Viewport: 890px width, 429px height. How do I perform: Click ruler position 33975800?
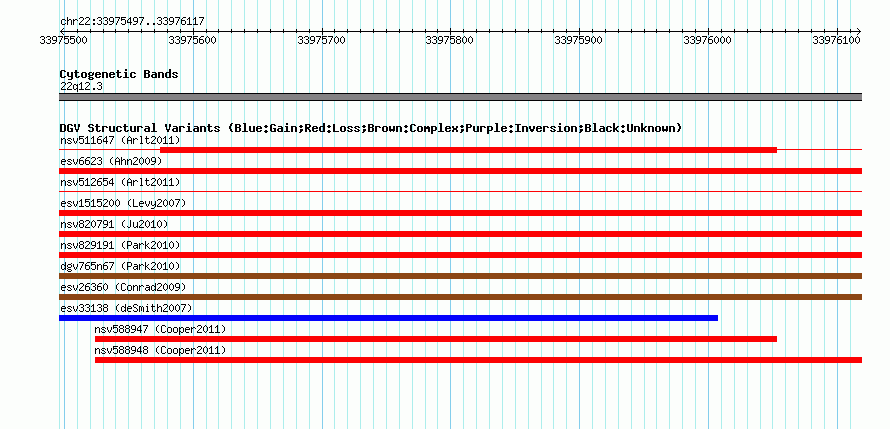[451, 40]
